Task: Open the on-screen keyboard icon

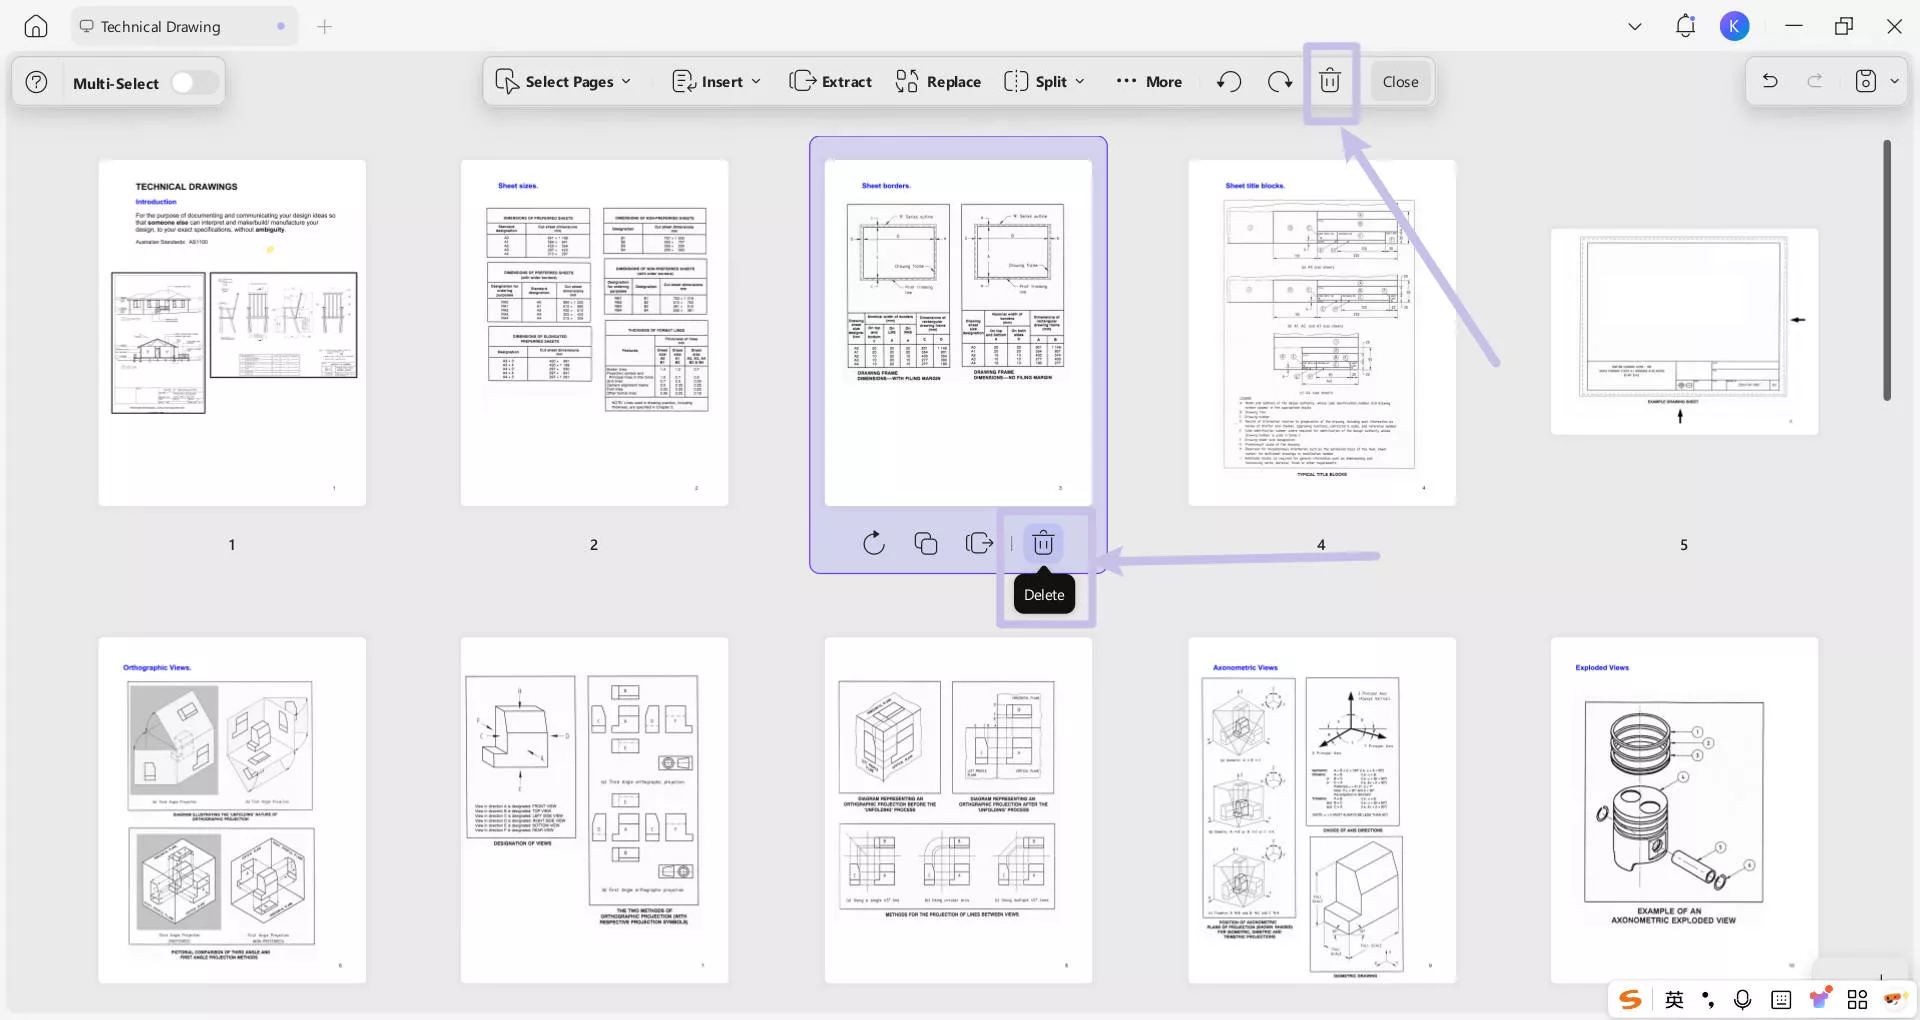Action: pyautogui.click(x=1781, y=999)
